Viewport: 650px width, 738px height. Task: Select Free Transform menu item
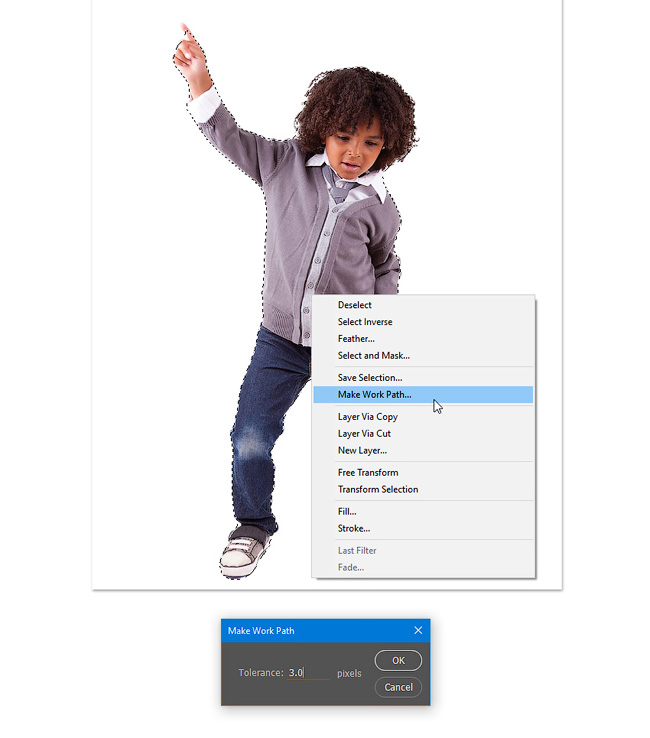(x=423, y=473)
